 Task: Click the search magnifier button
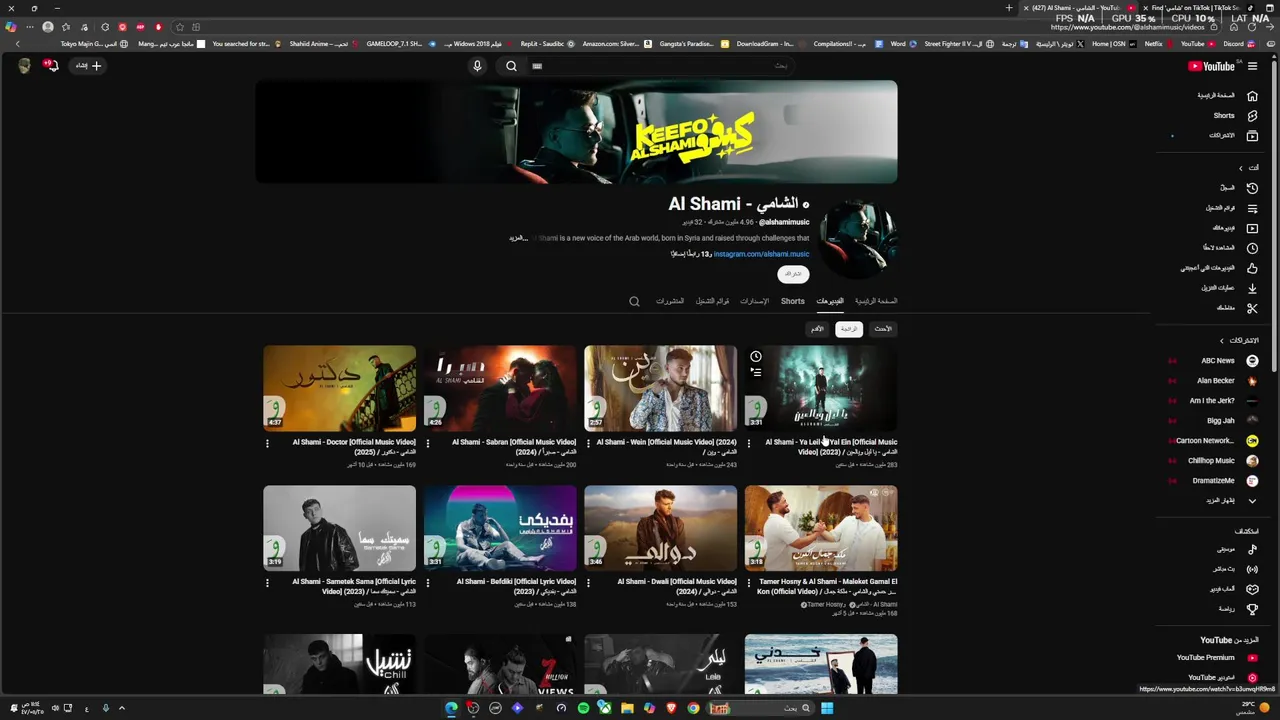(511, 66)
